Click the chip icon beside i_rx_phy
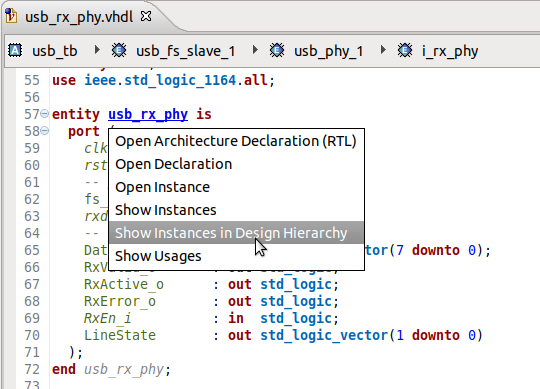 [x=405, y=50]
